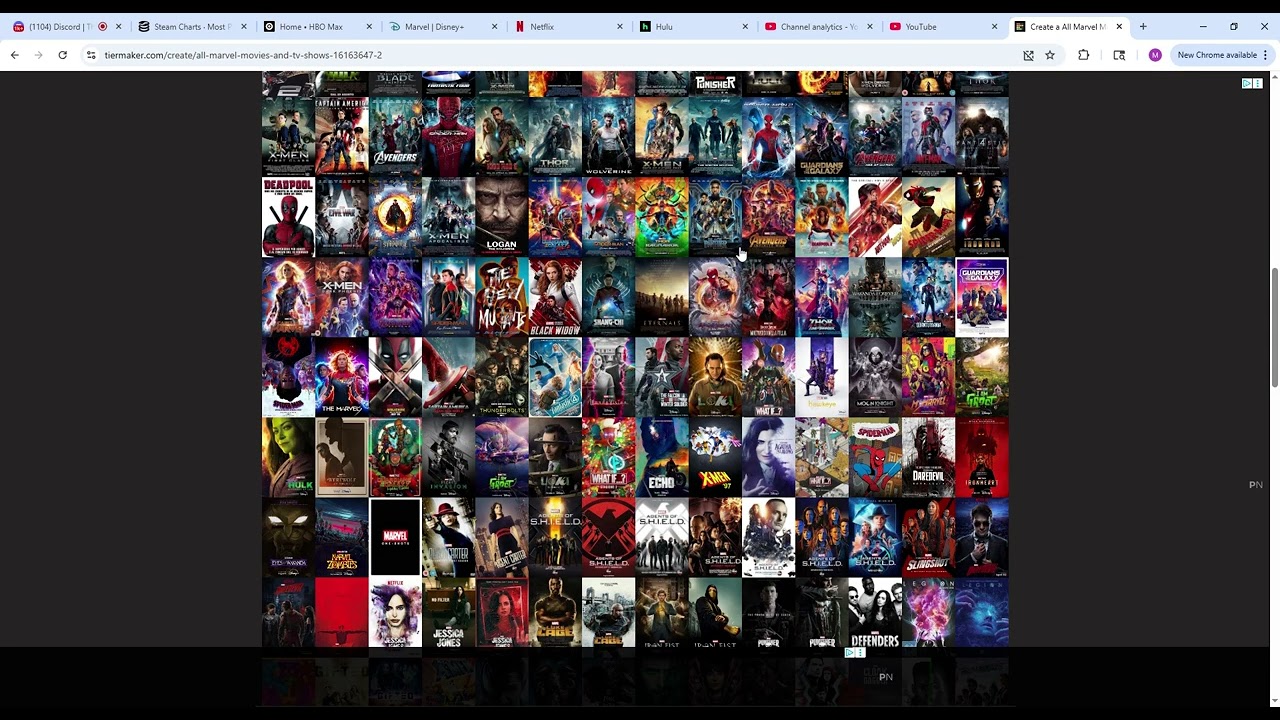The height and width of the screenshot is (720, 1280).
Task: Select the X-Men First Class poster
Action: click(288, 137)
